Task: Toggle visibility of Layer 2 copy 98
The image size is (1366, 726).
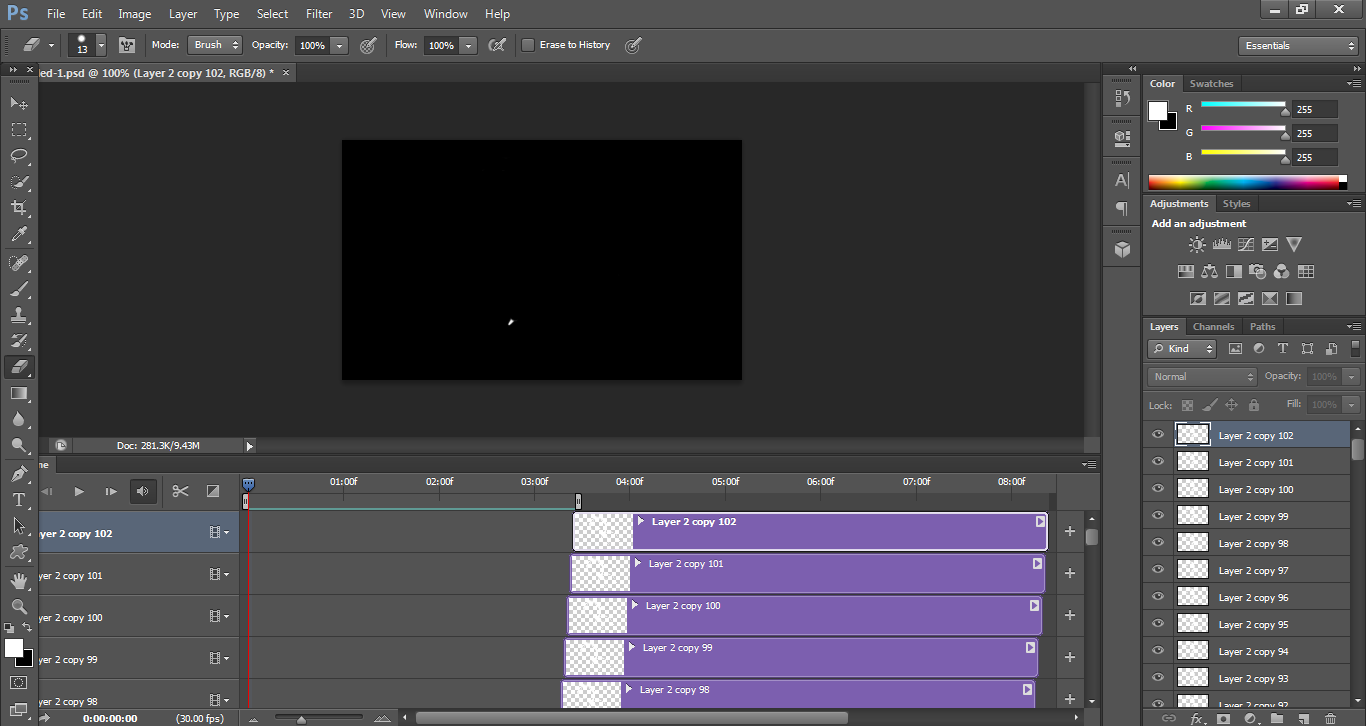Action: (x=1158, y=543)
